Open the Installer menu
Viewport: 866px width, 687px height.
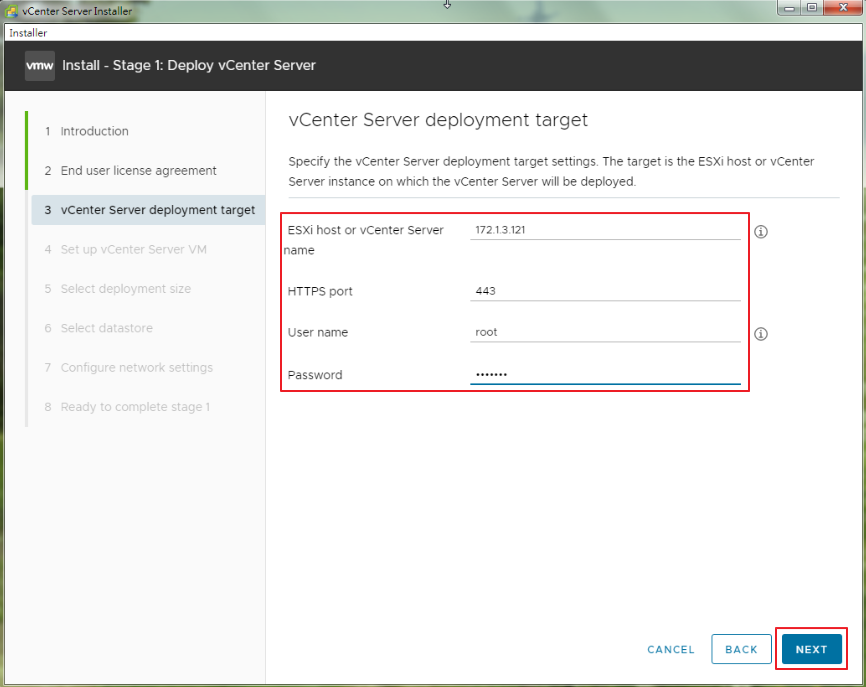(x=28, y=33)
